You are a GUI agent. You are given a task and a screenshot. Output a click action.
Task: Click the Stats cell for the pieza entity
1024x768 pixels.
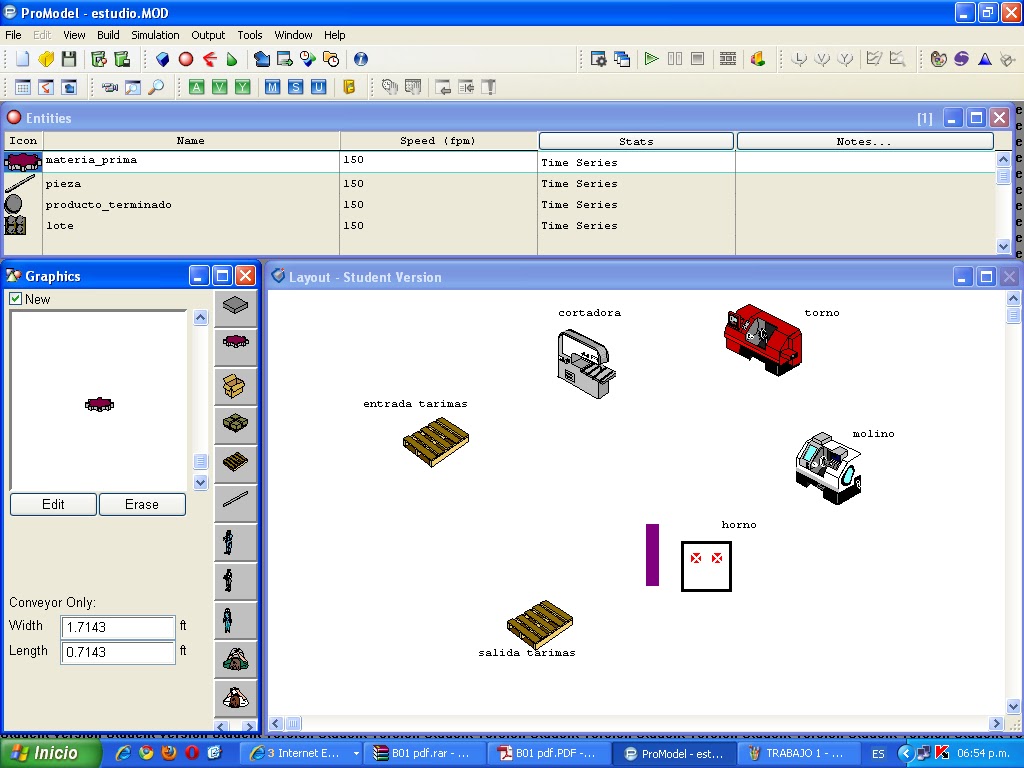click(x=635, y=183)
